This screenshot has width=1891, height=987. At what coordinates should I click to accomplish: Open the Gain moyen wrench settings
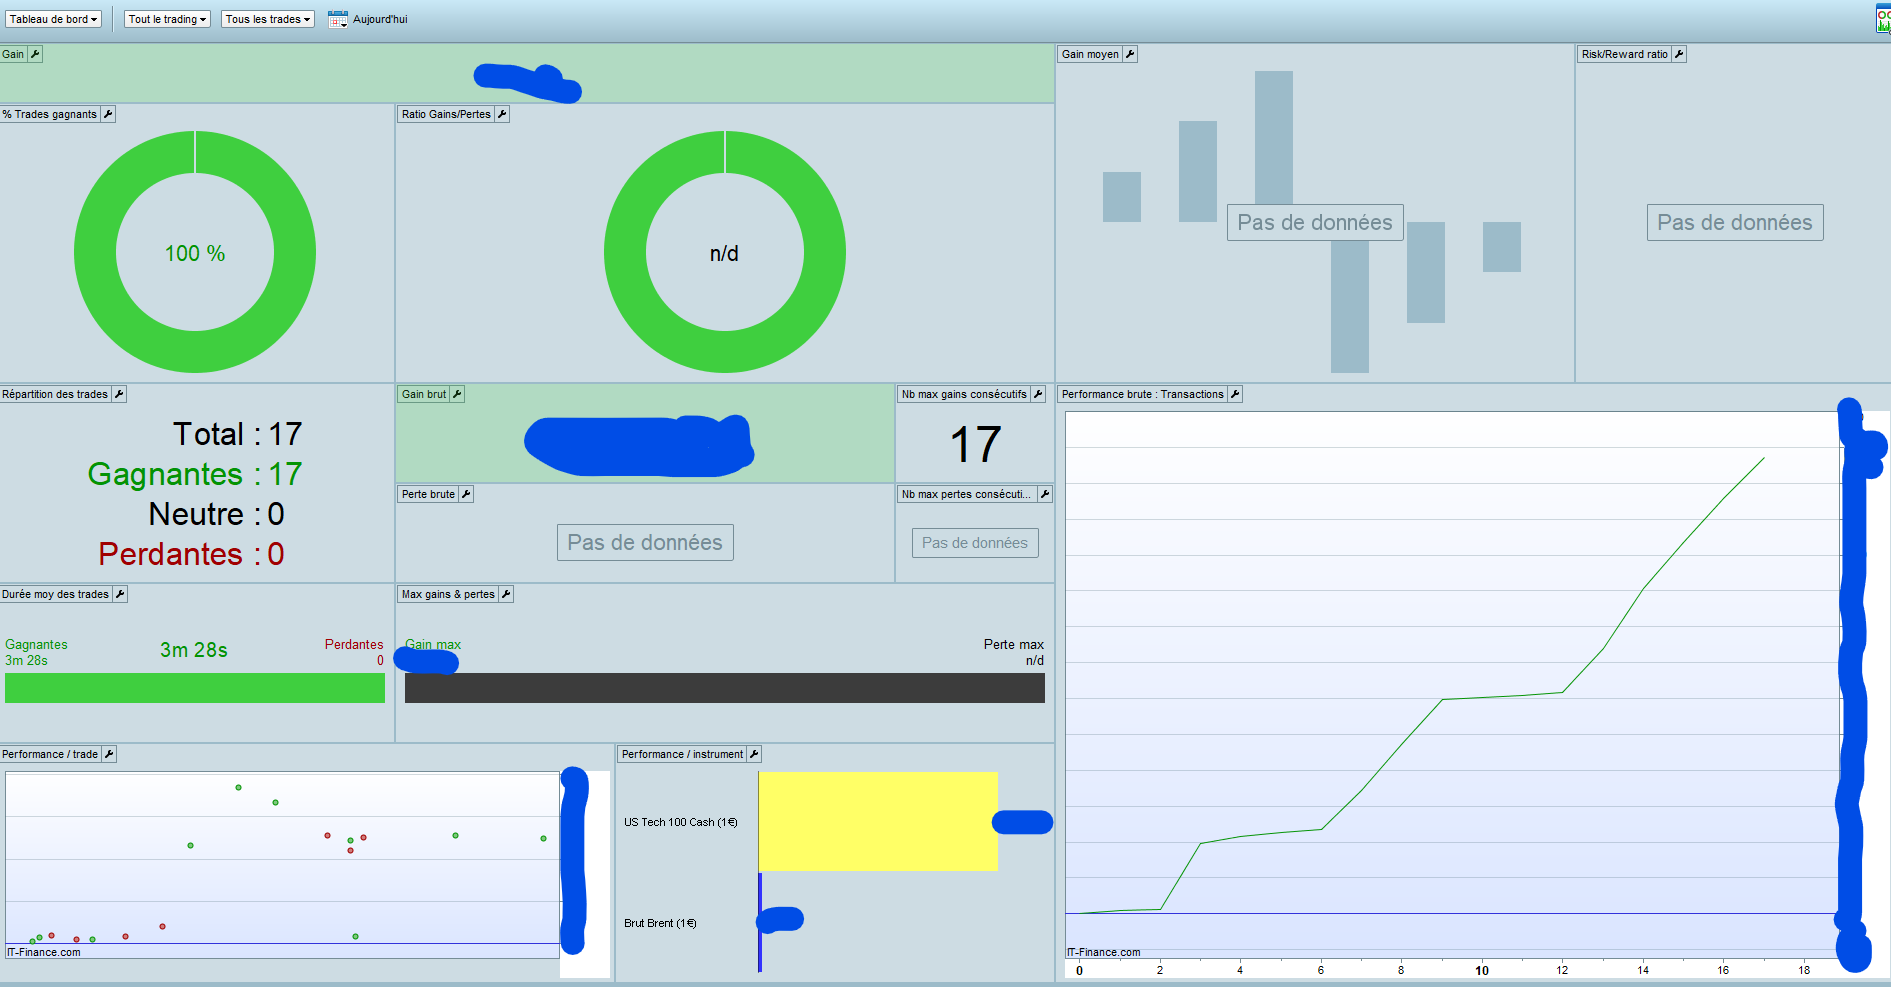1130,54
